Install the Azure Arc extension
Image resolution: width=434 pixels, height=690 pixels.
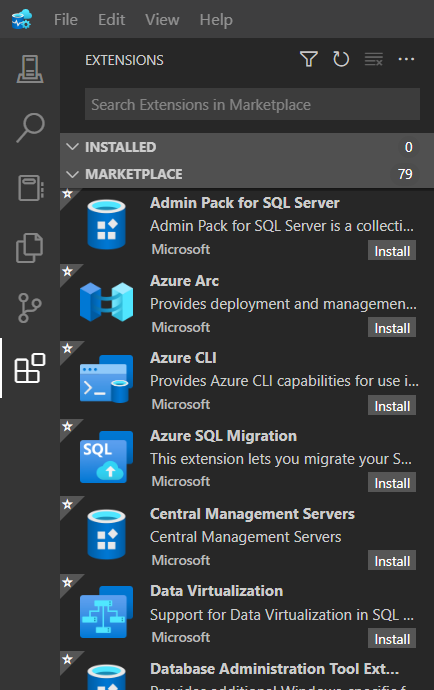click(392, 328)
